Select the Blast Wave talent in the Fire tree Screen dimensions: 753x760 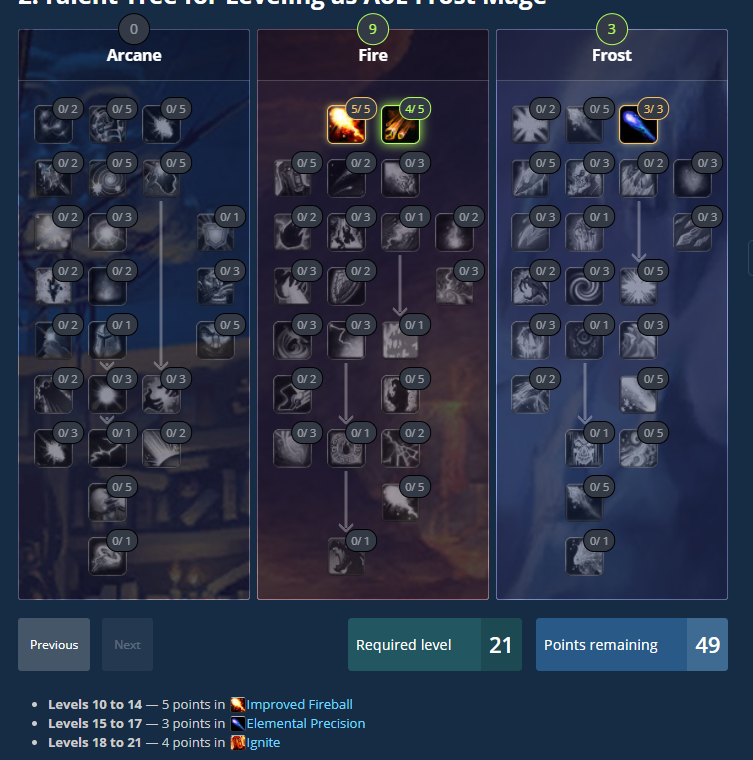[400, 340]
